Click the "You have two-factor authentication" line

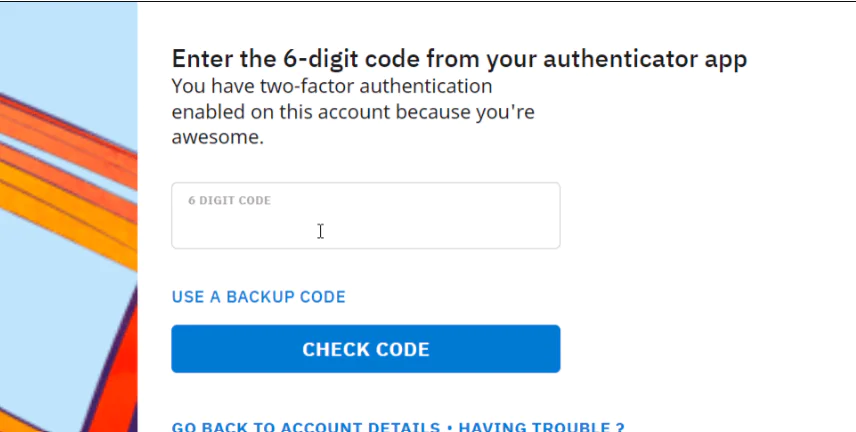click(x=331, y=86)
